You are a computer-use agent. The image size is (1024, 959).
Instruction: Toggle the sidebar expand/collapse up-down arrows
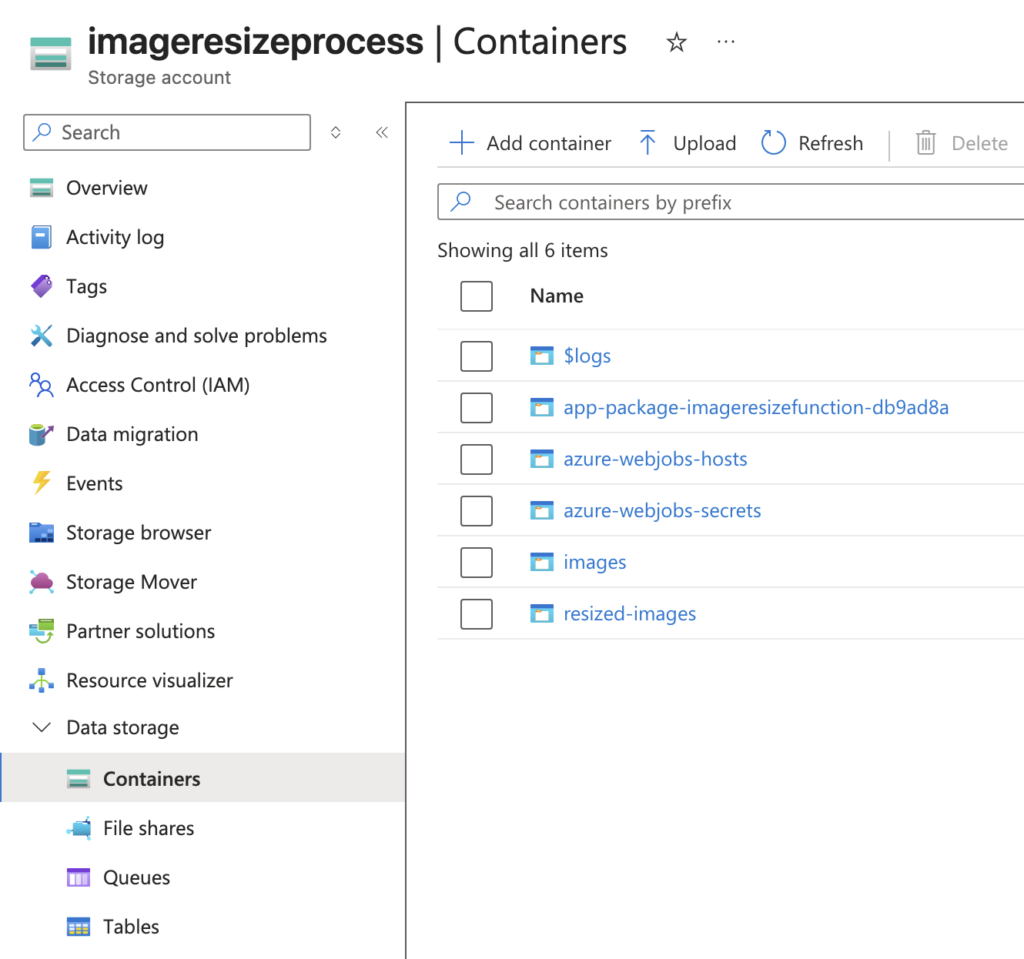(x=336, y=132)
